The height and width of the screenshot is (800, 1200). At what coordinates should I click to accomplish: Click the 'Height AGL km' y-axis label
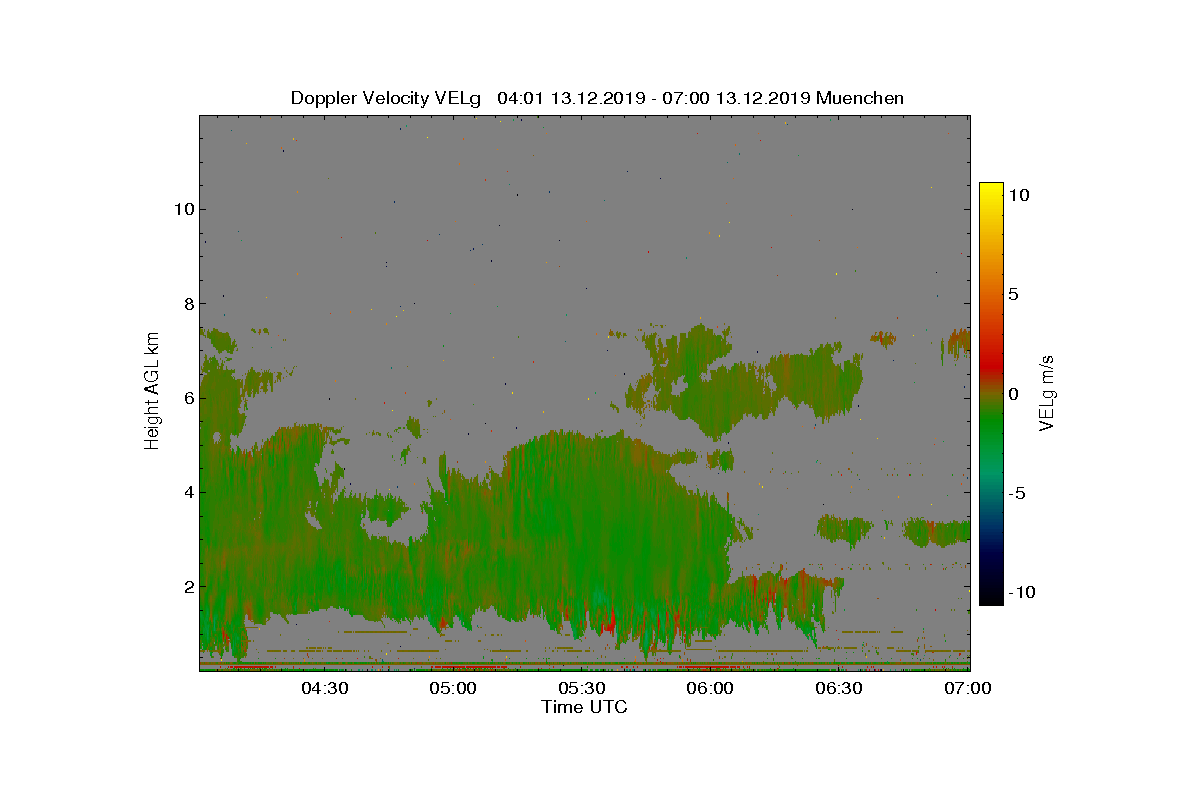152,391
